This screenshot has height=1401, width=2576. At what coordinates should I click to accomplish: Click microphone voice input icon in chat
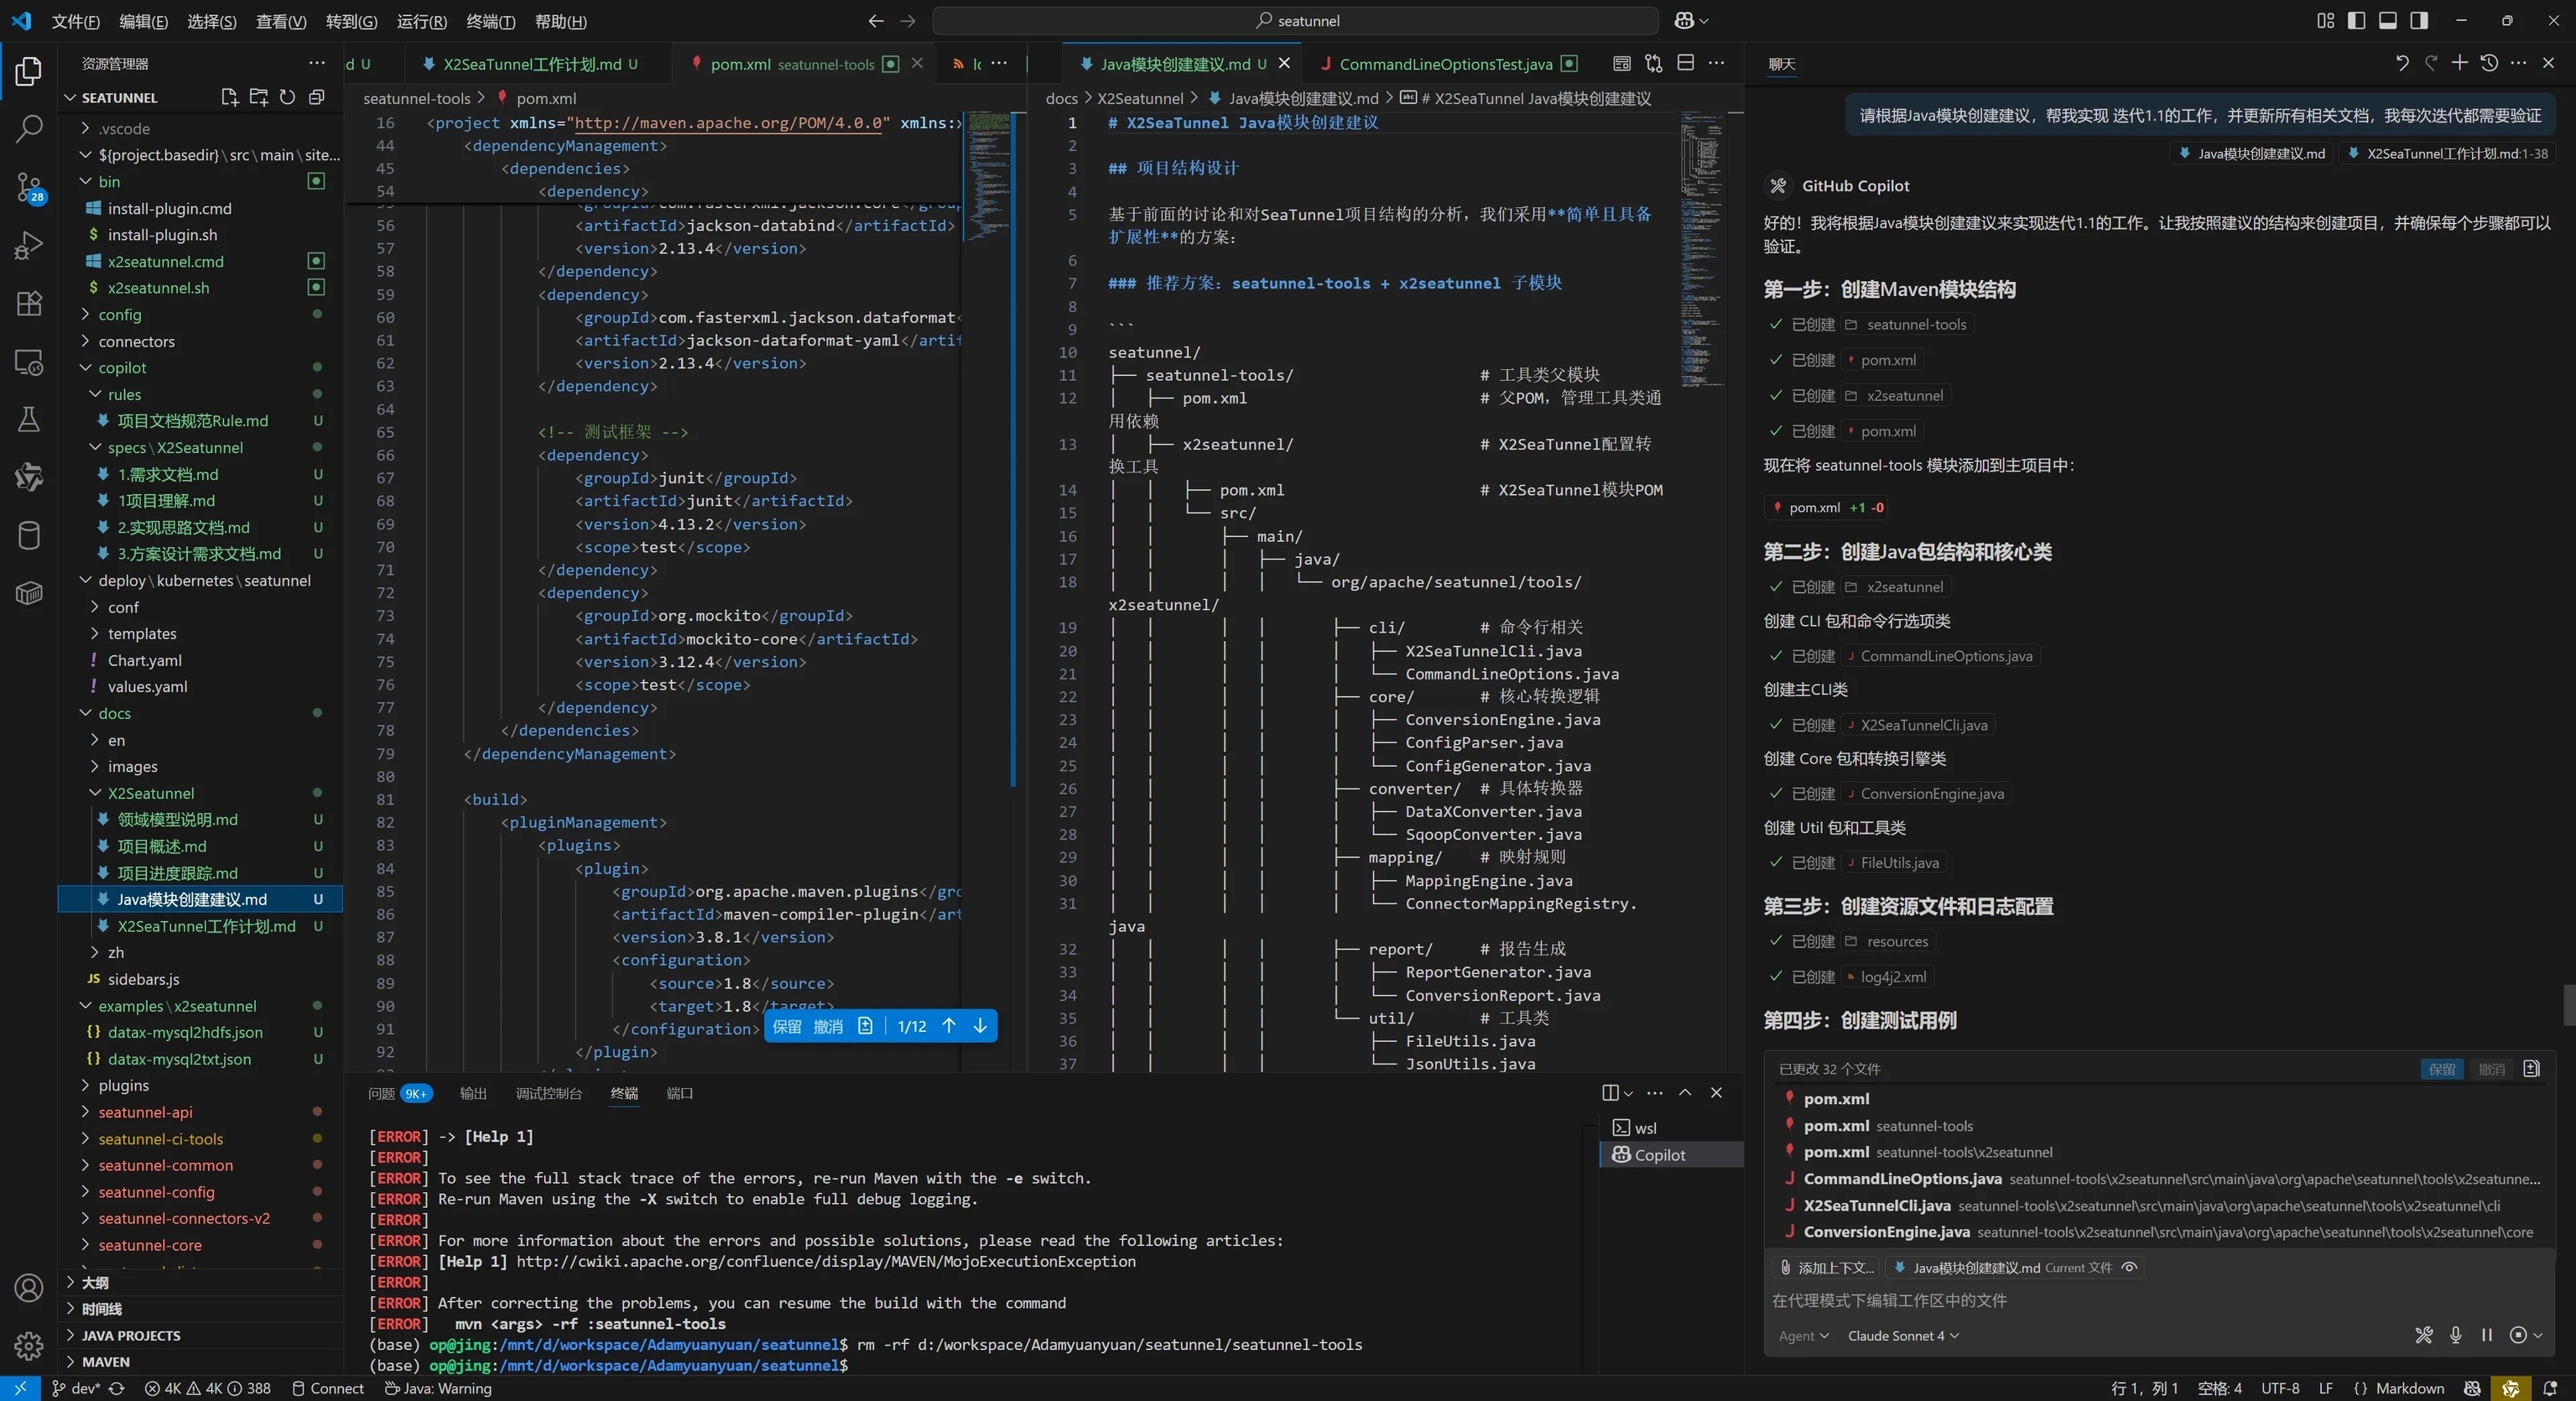point(2455,1335)
